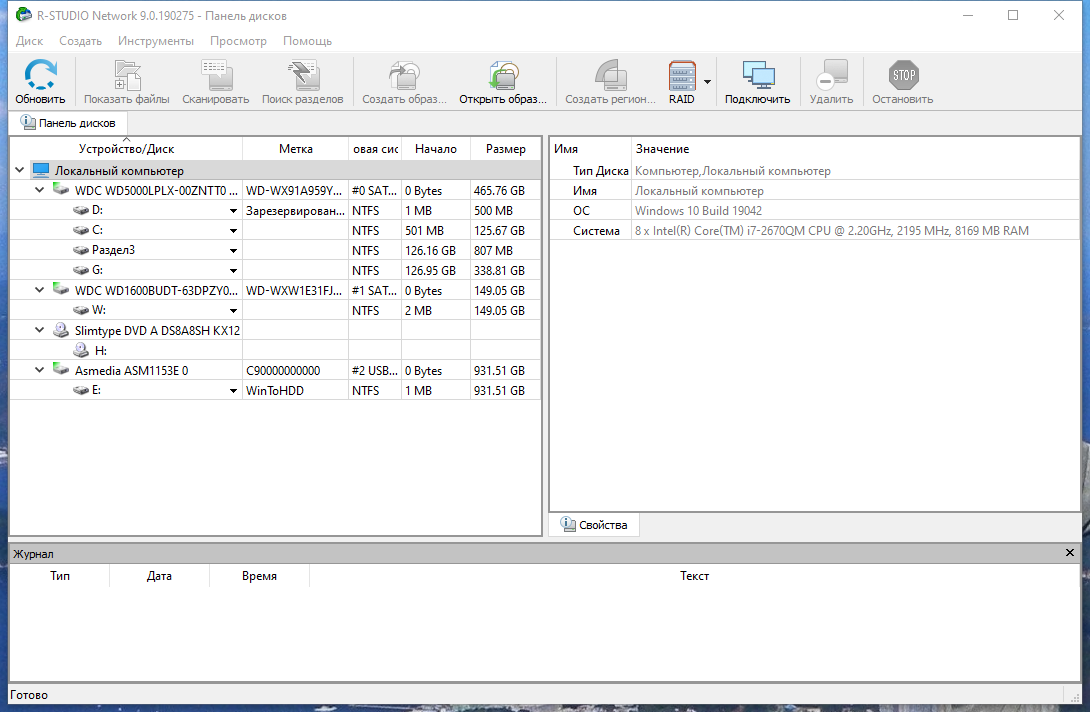Click the Windows 10 Build 19042 value
This screenshot has width=1090, height=712.
pyautogui.click(x=698, y=211)
